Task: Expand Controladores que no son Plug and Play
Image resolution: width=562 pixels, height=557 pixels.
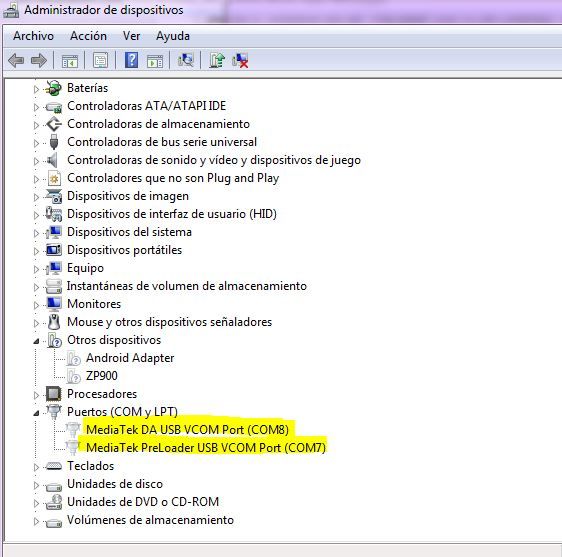Action: [x=36, y=179]
